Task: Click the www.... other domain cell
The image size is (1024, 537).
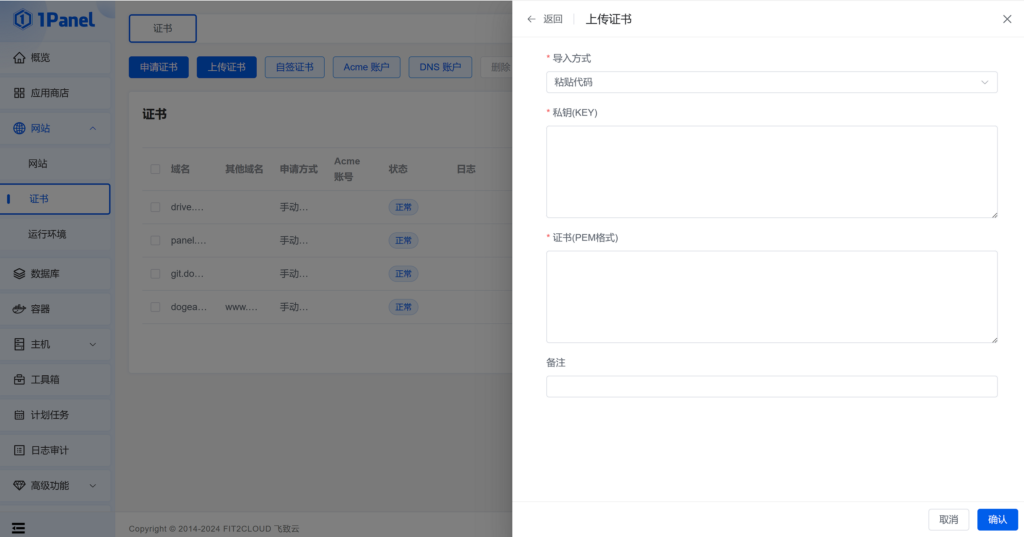Action: pyautogui.click(x=242, y=307)
